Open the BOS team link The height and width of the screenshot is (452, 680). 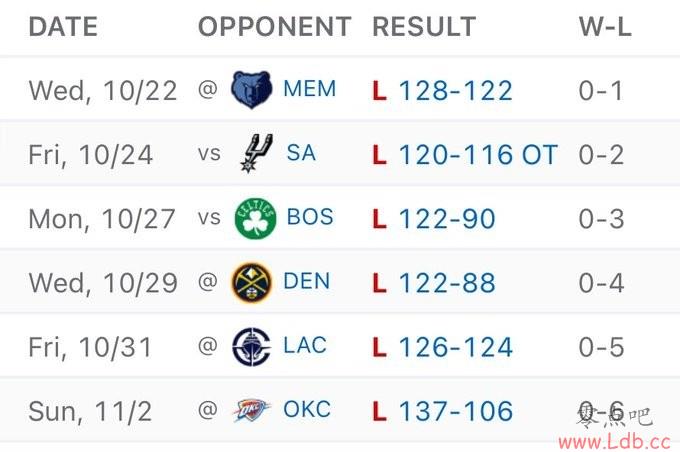click(x=310, y=218)
